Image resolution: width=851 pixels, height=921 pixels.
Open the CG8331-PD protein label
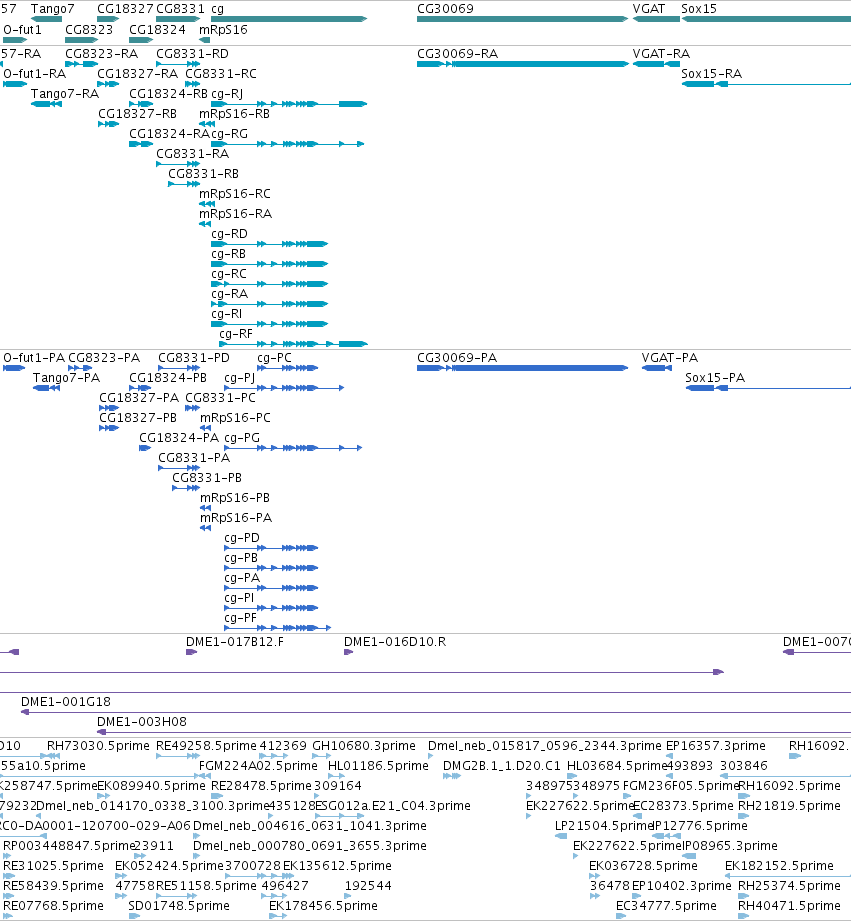point(194,358)
